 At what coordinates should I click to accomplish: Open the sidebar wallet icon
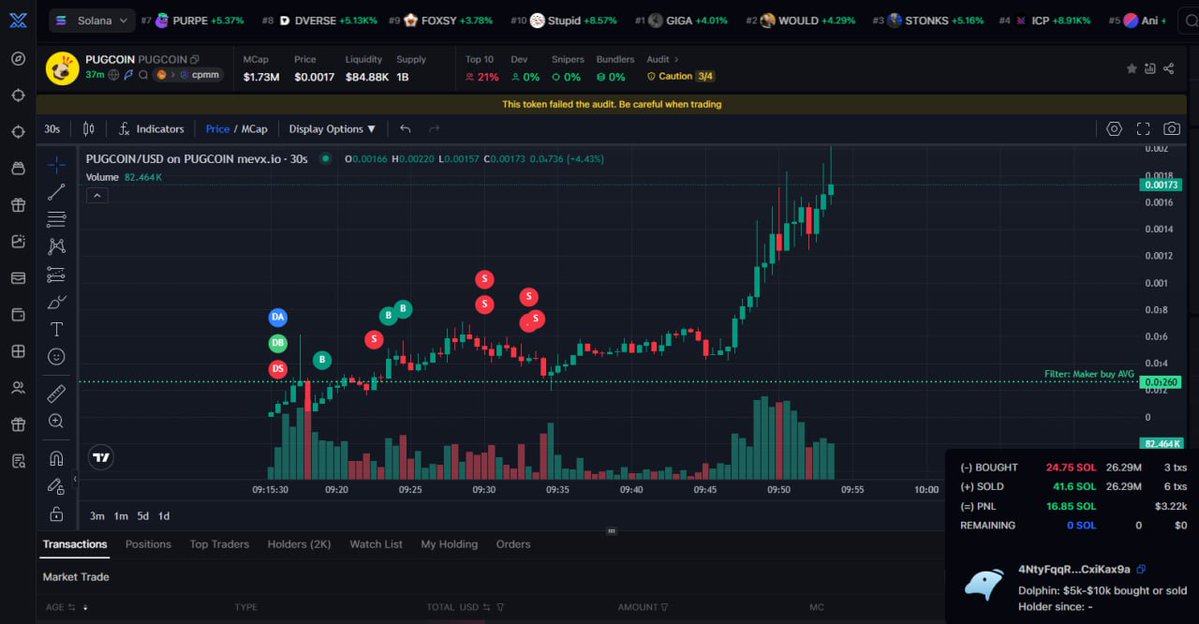[x=18, y=314]
